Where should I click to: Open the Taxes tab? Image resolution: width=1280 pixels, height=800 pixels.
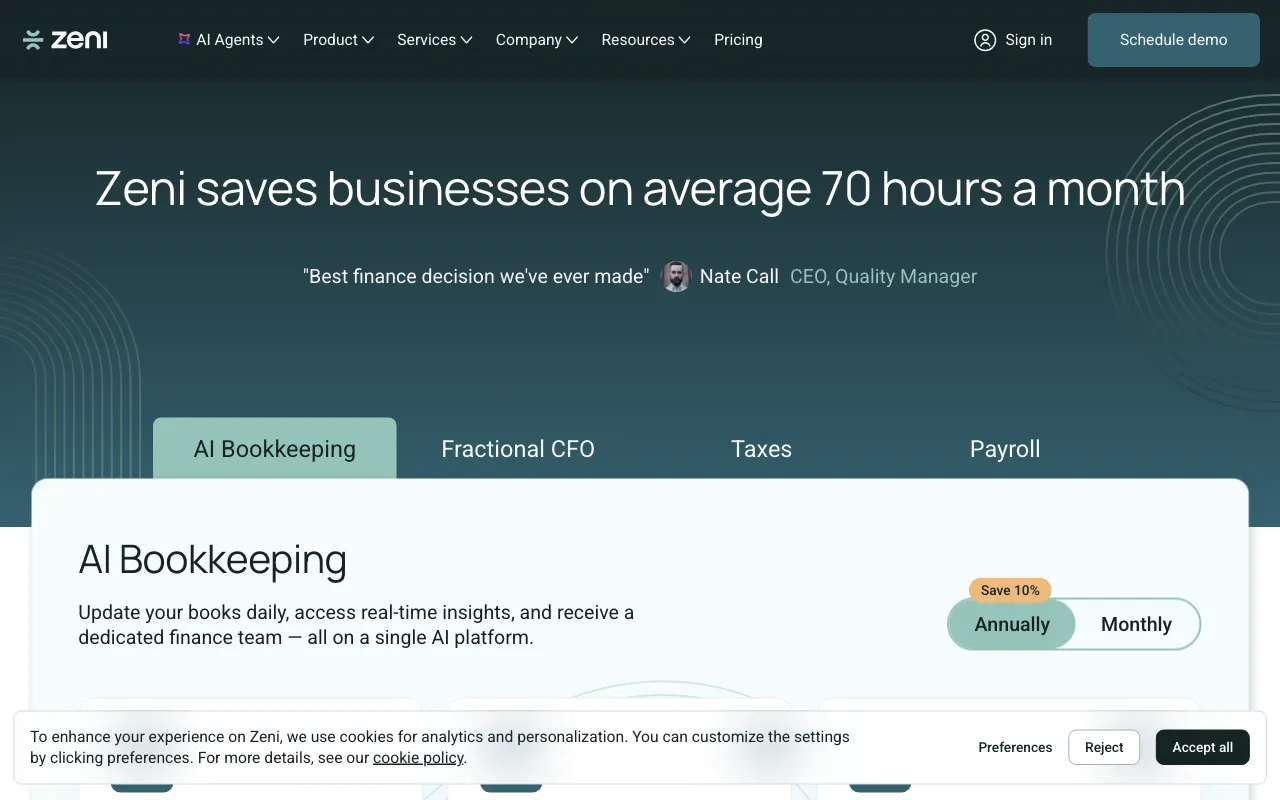pos(761,449)
